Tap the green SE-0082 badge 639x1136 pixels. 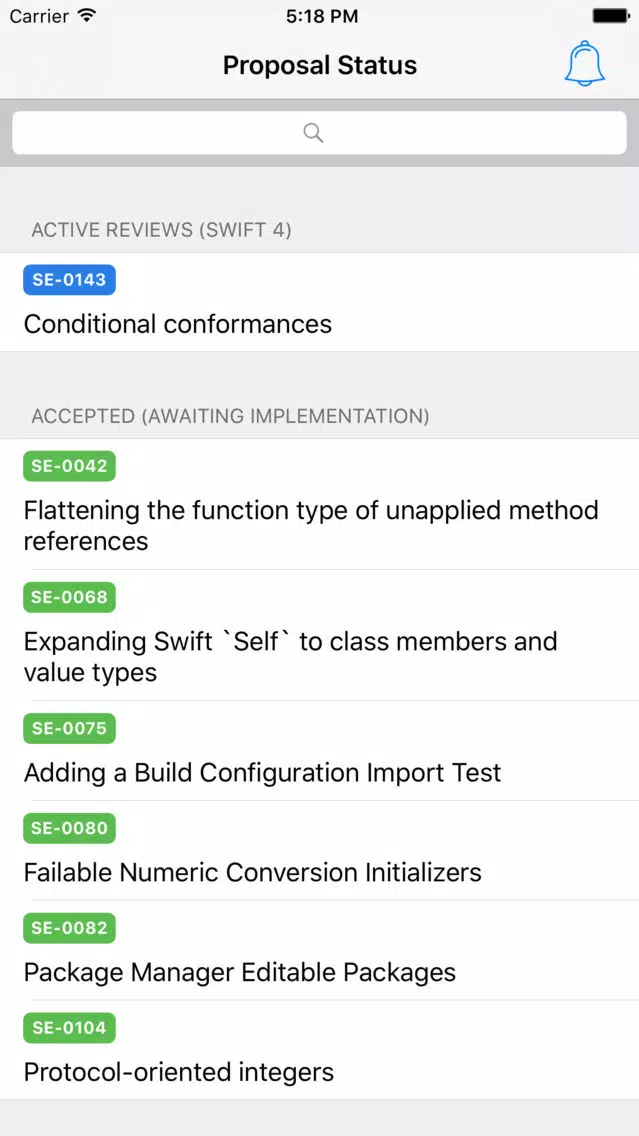pyautogui.click(x=70, y=928)
